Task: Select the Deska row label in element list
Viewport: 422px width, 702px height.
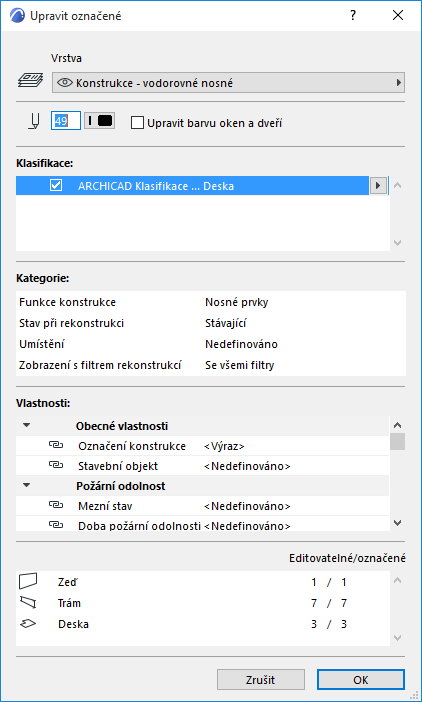Action: (x=73, y=624)
